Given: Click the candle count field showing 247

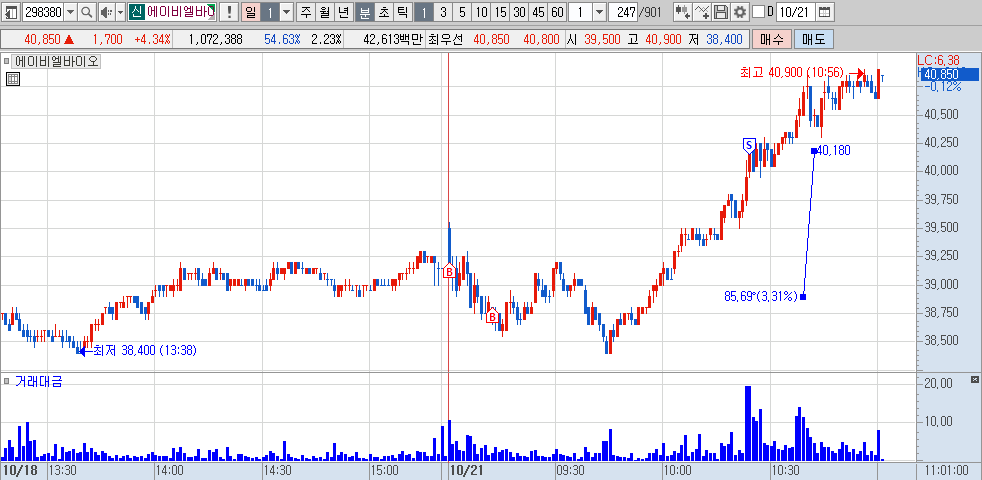Looking at the screenshot, I should tap(624, 12).
